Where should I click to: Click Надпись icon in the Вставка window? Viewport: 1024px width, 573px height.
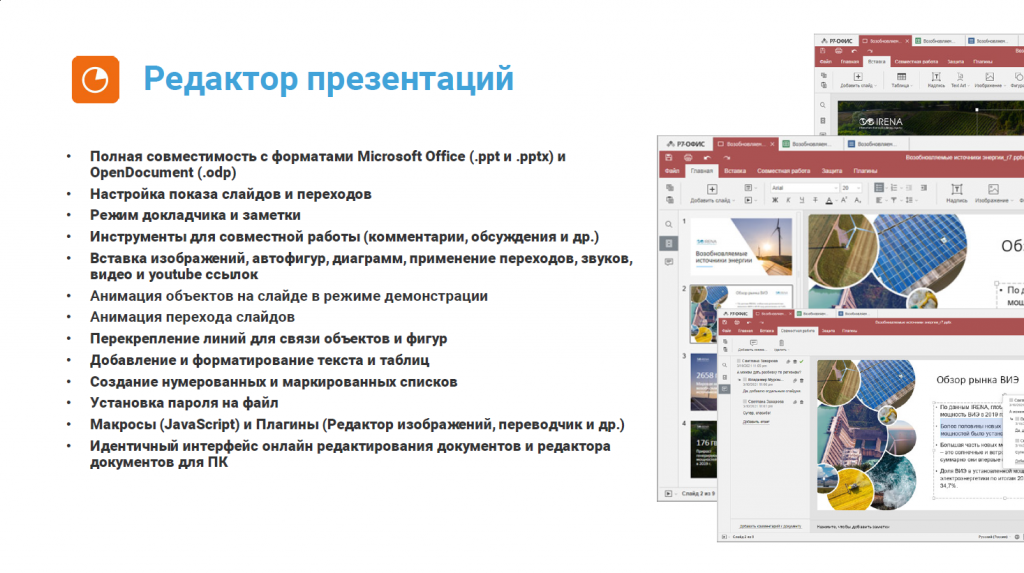(936, 77)
